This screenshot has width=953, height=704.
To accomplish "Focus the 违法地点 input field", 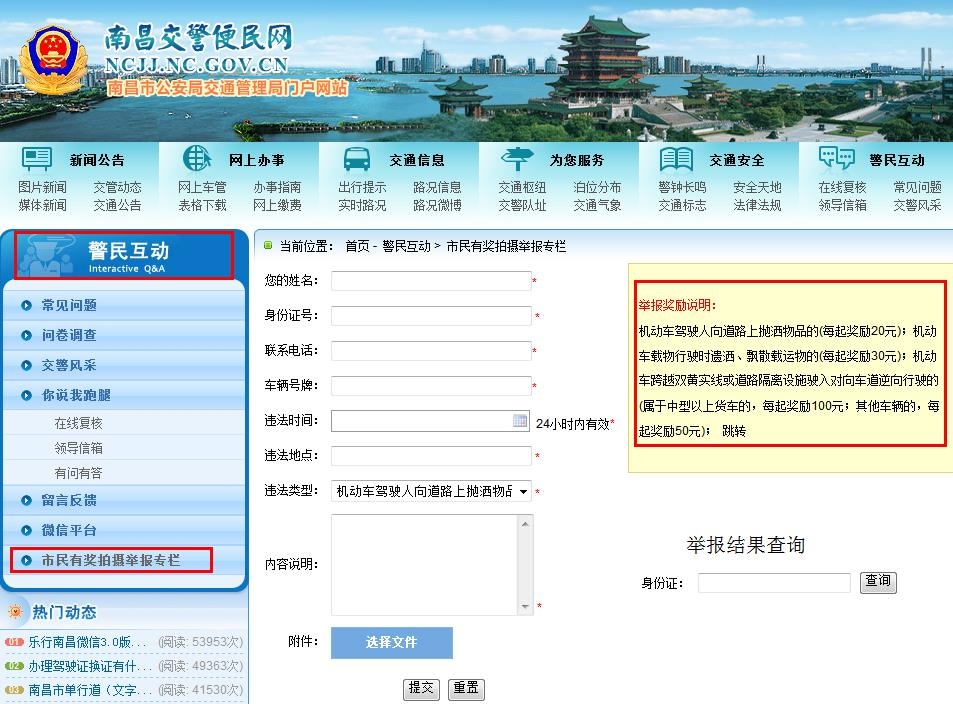I will (431, 456).
